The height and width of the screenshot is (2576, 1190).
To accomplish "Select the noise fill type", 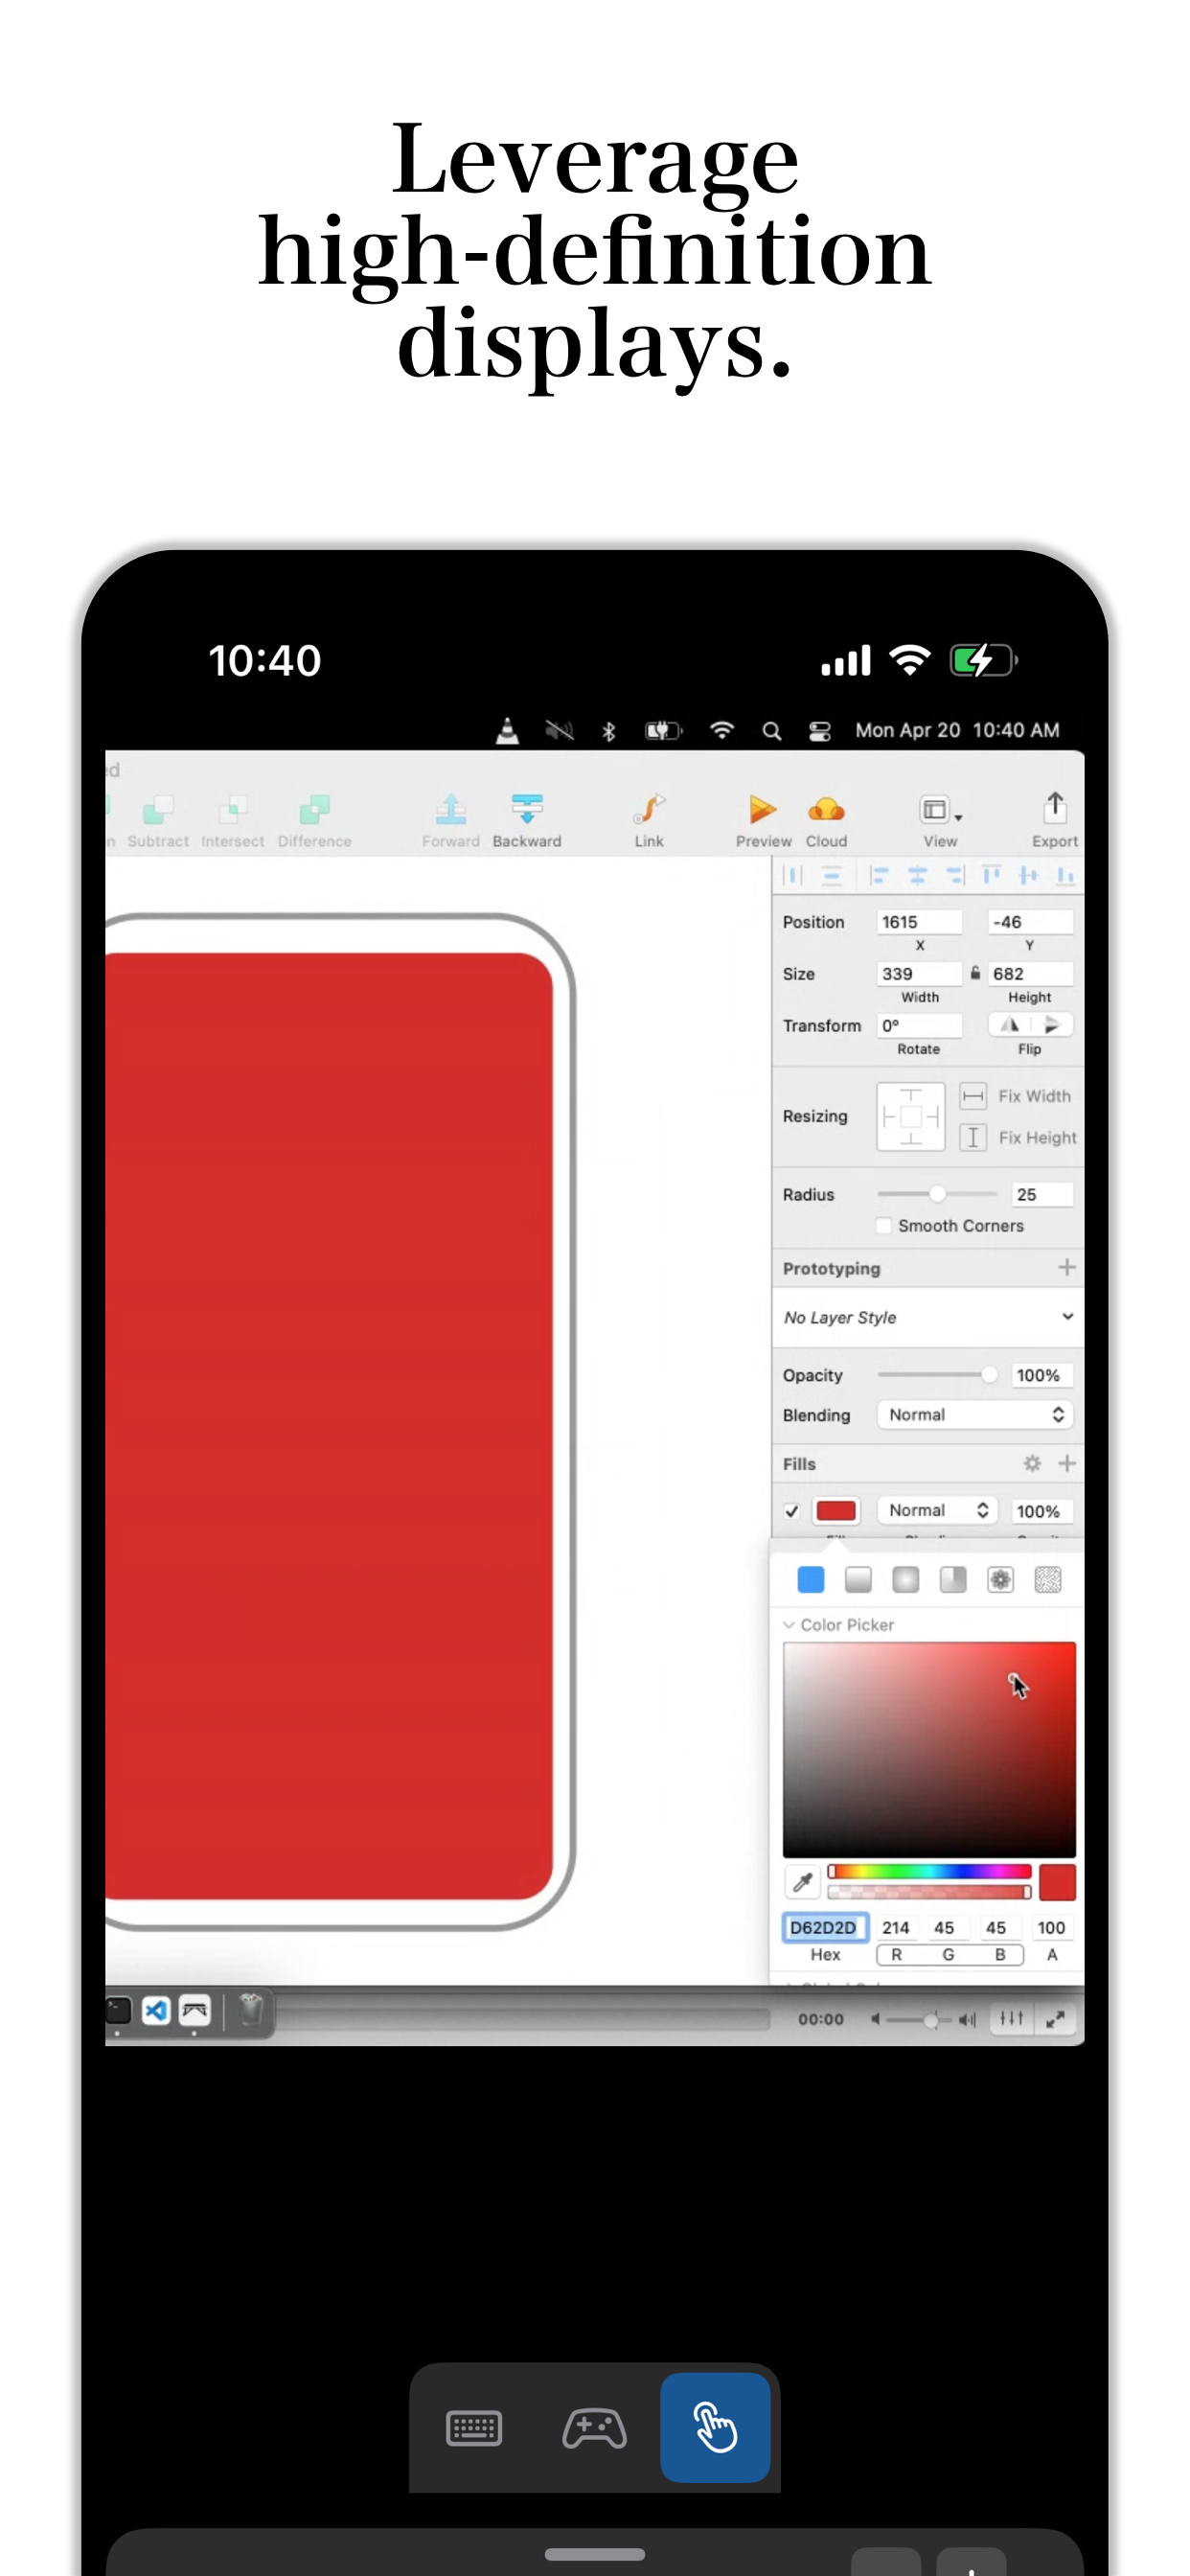I will click(x=1048, y=1580).
